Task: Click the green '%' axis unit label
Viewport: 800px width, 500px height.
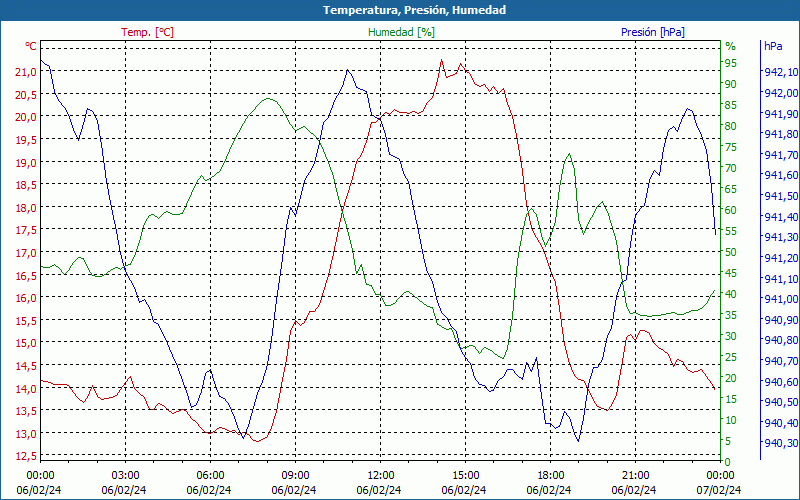Action: [x=731, y=46]
